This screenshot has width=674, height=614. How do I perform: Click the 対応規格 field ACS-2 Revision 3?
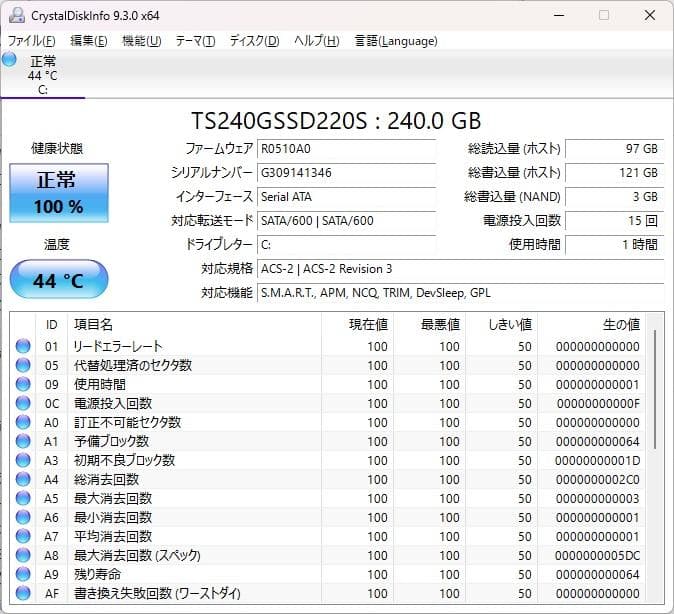[x=460, y=269]
